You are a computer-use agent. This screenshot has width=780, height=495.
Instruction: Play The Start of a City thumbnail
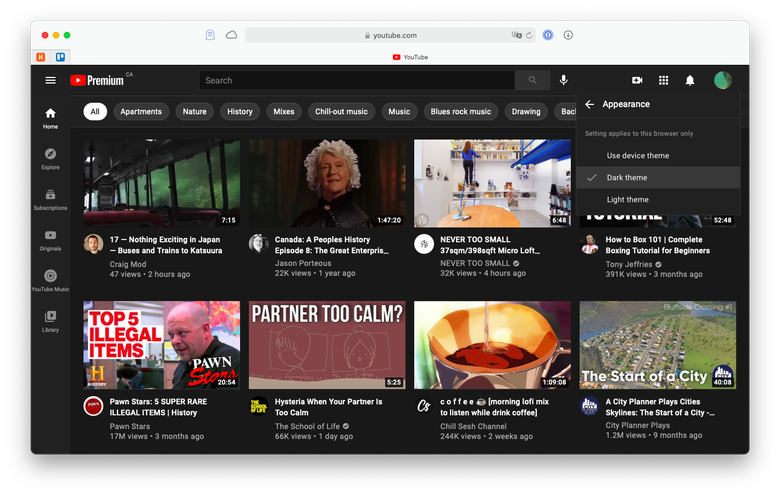[658, 345]
